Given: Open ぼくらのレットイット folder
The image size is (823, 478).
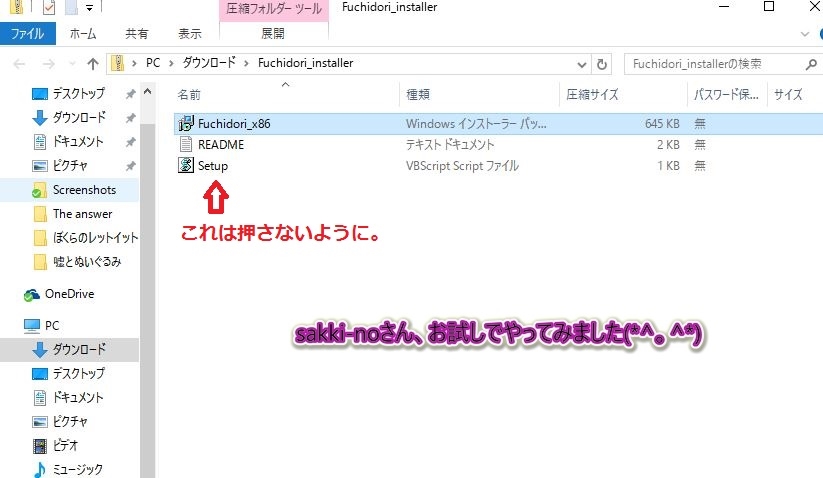Looking at the screenshot, I should (x=95, y=238).
